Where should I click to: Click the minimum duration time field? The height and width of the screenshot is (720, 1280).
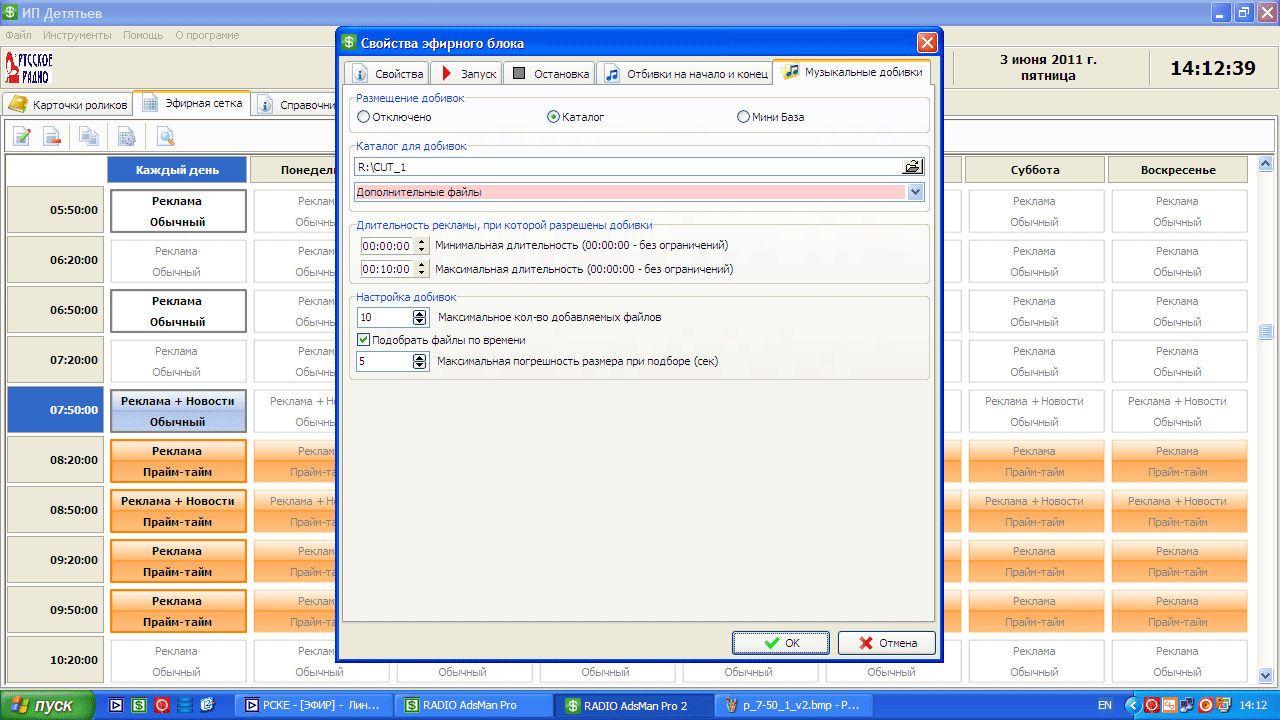click(386, 245)
